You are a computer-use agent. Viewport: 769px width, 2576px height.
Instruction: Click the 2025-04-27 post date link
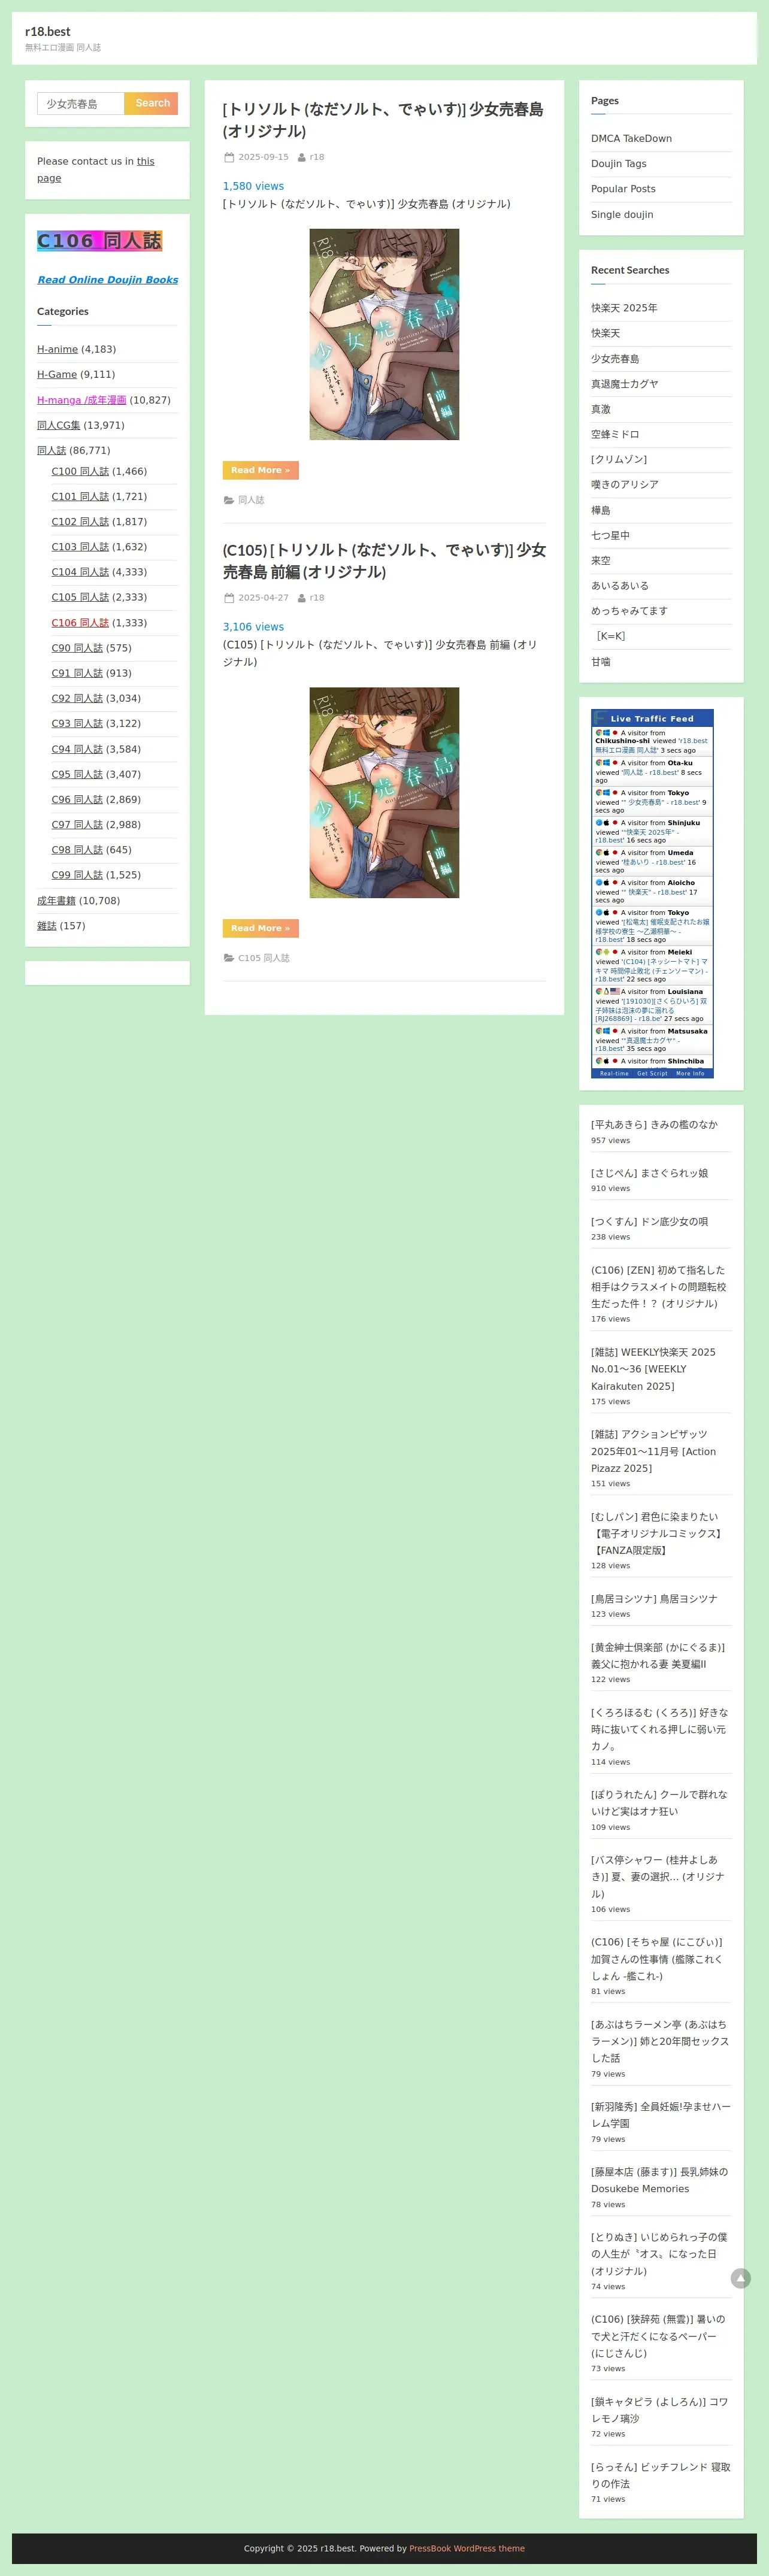coord(263,598)
